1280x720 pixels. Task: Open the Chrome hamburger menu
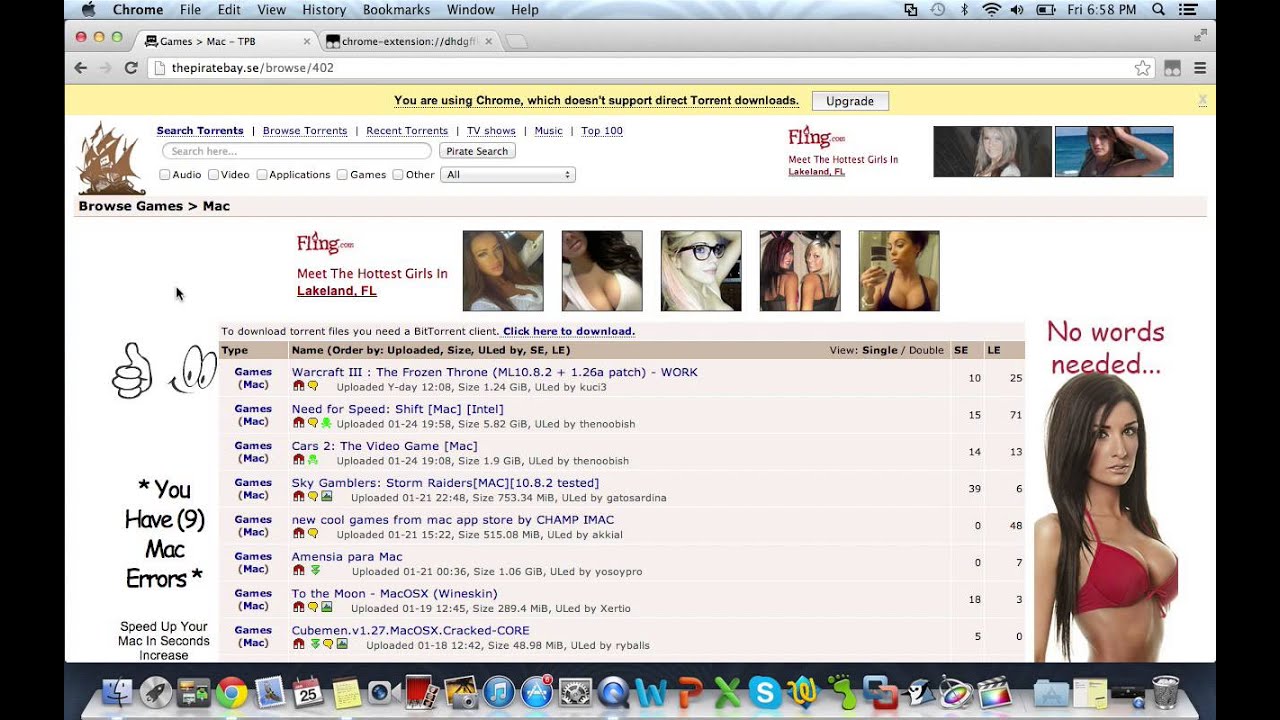pos(1200,68)
